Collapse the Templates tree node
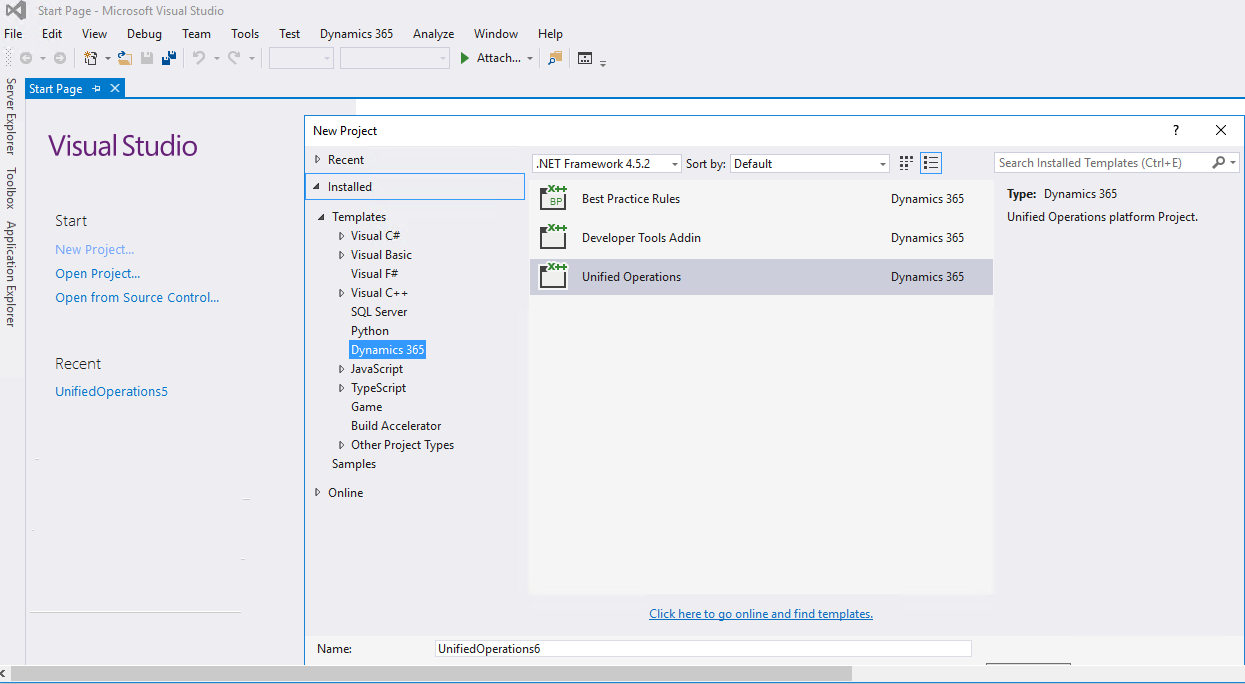 [x=322, y=217]
